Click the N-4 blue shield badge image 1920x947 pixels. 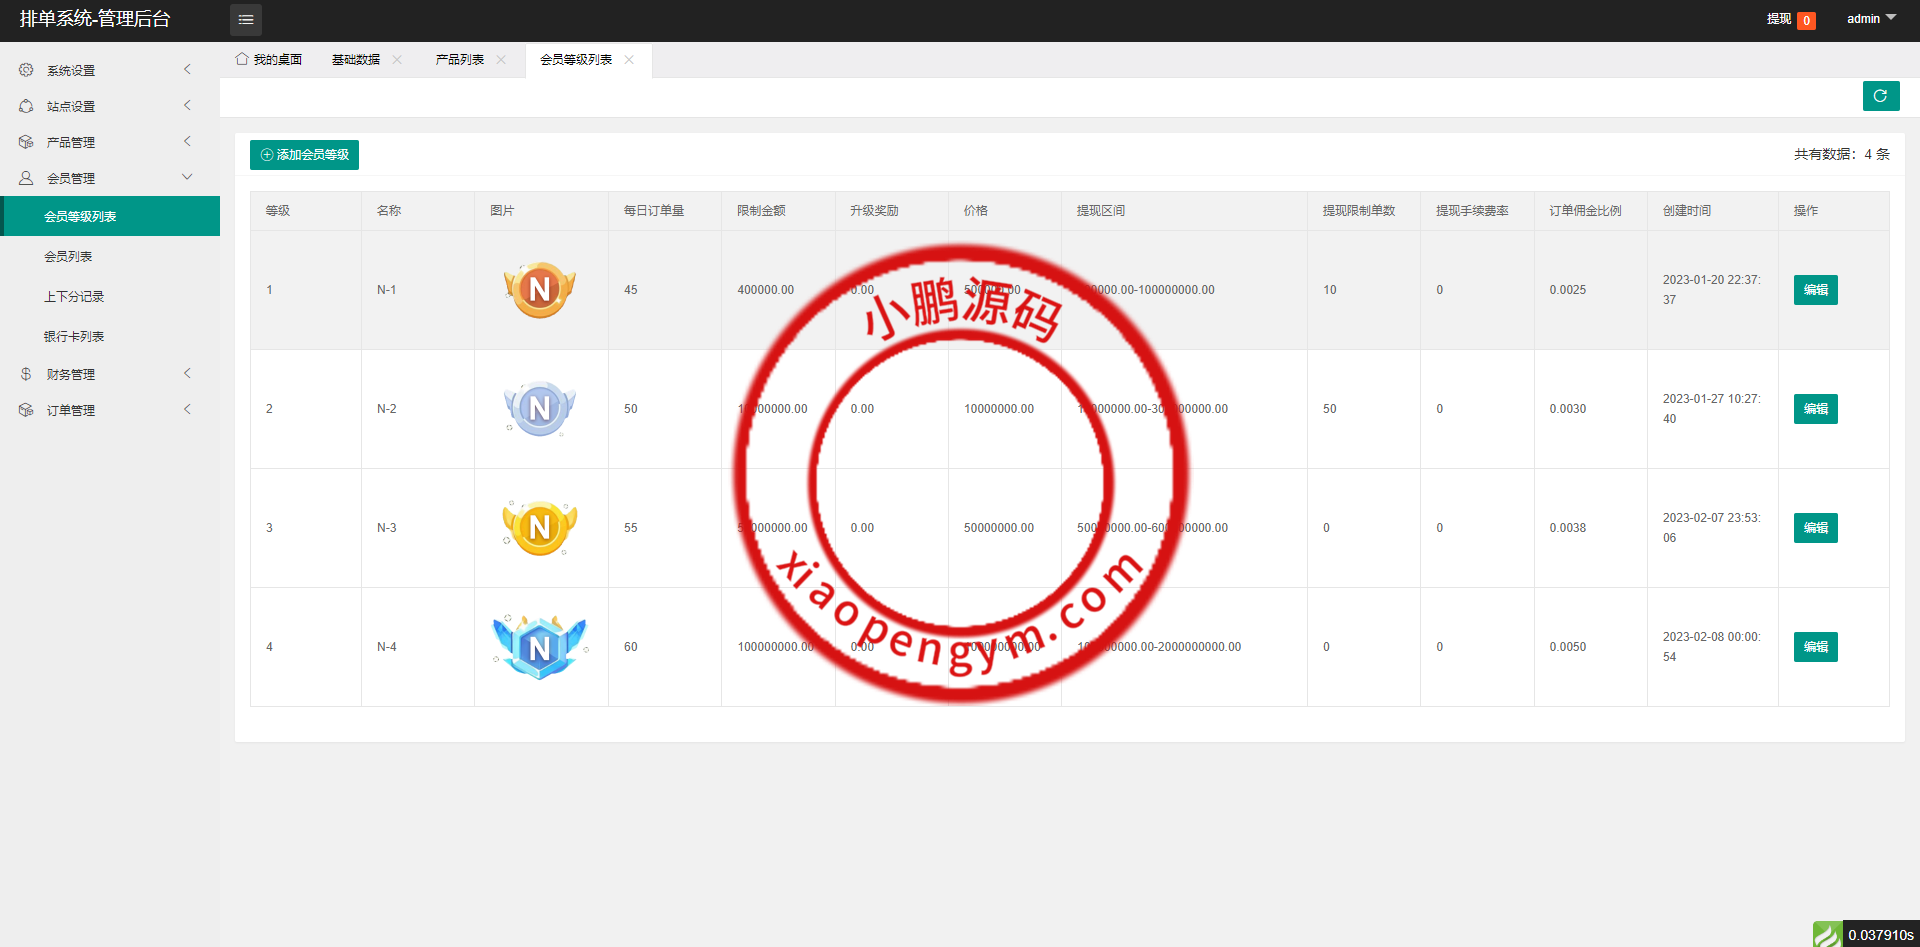540,647
